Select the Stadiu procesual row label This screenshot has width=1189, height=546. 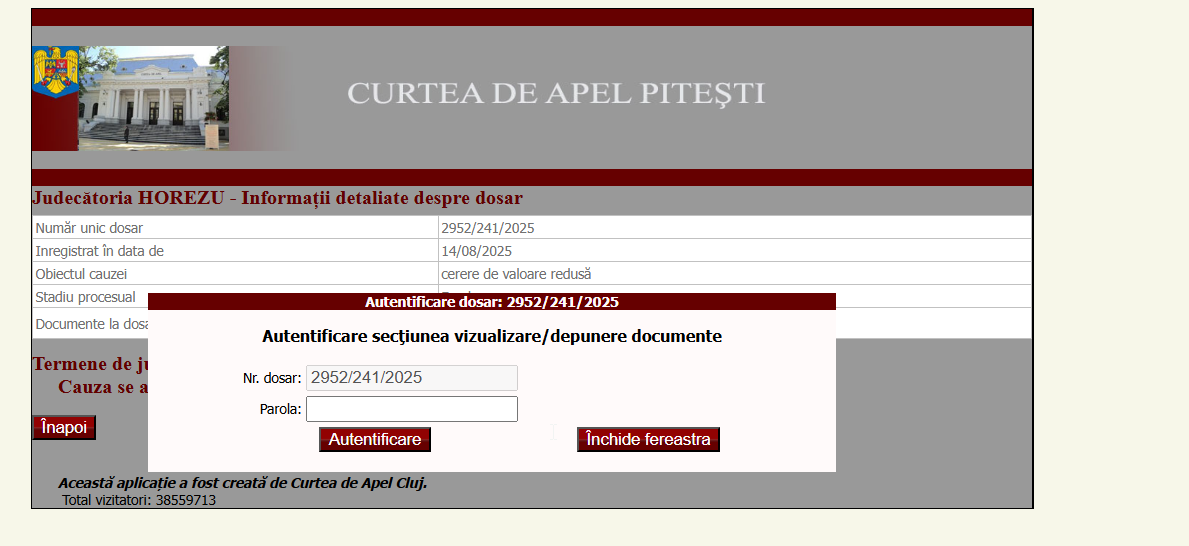(x=85, y=297)
